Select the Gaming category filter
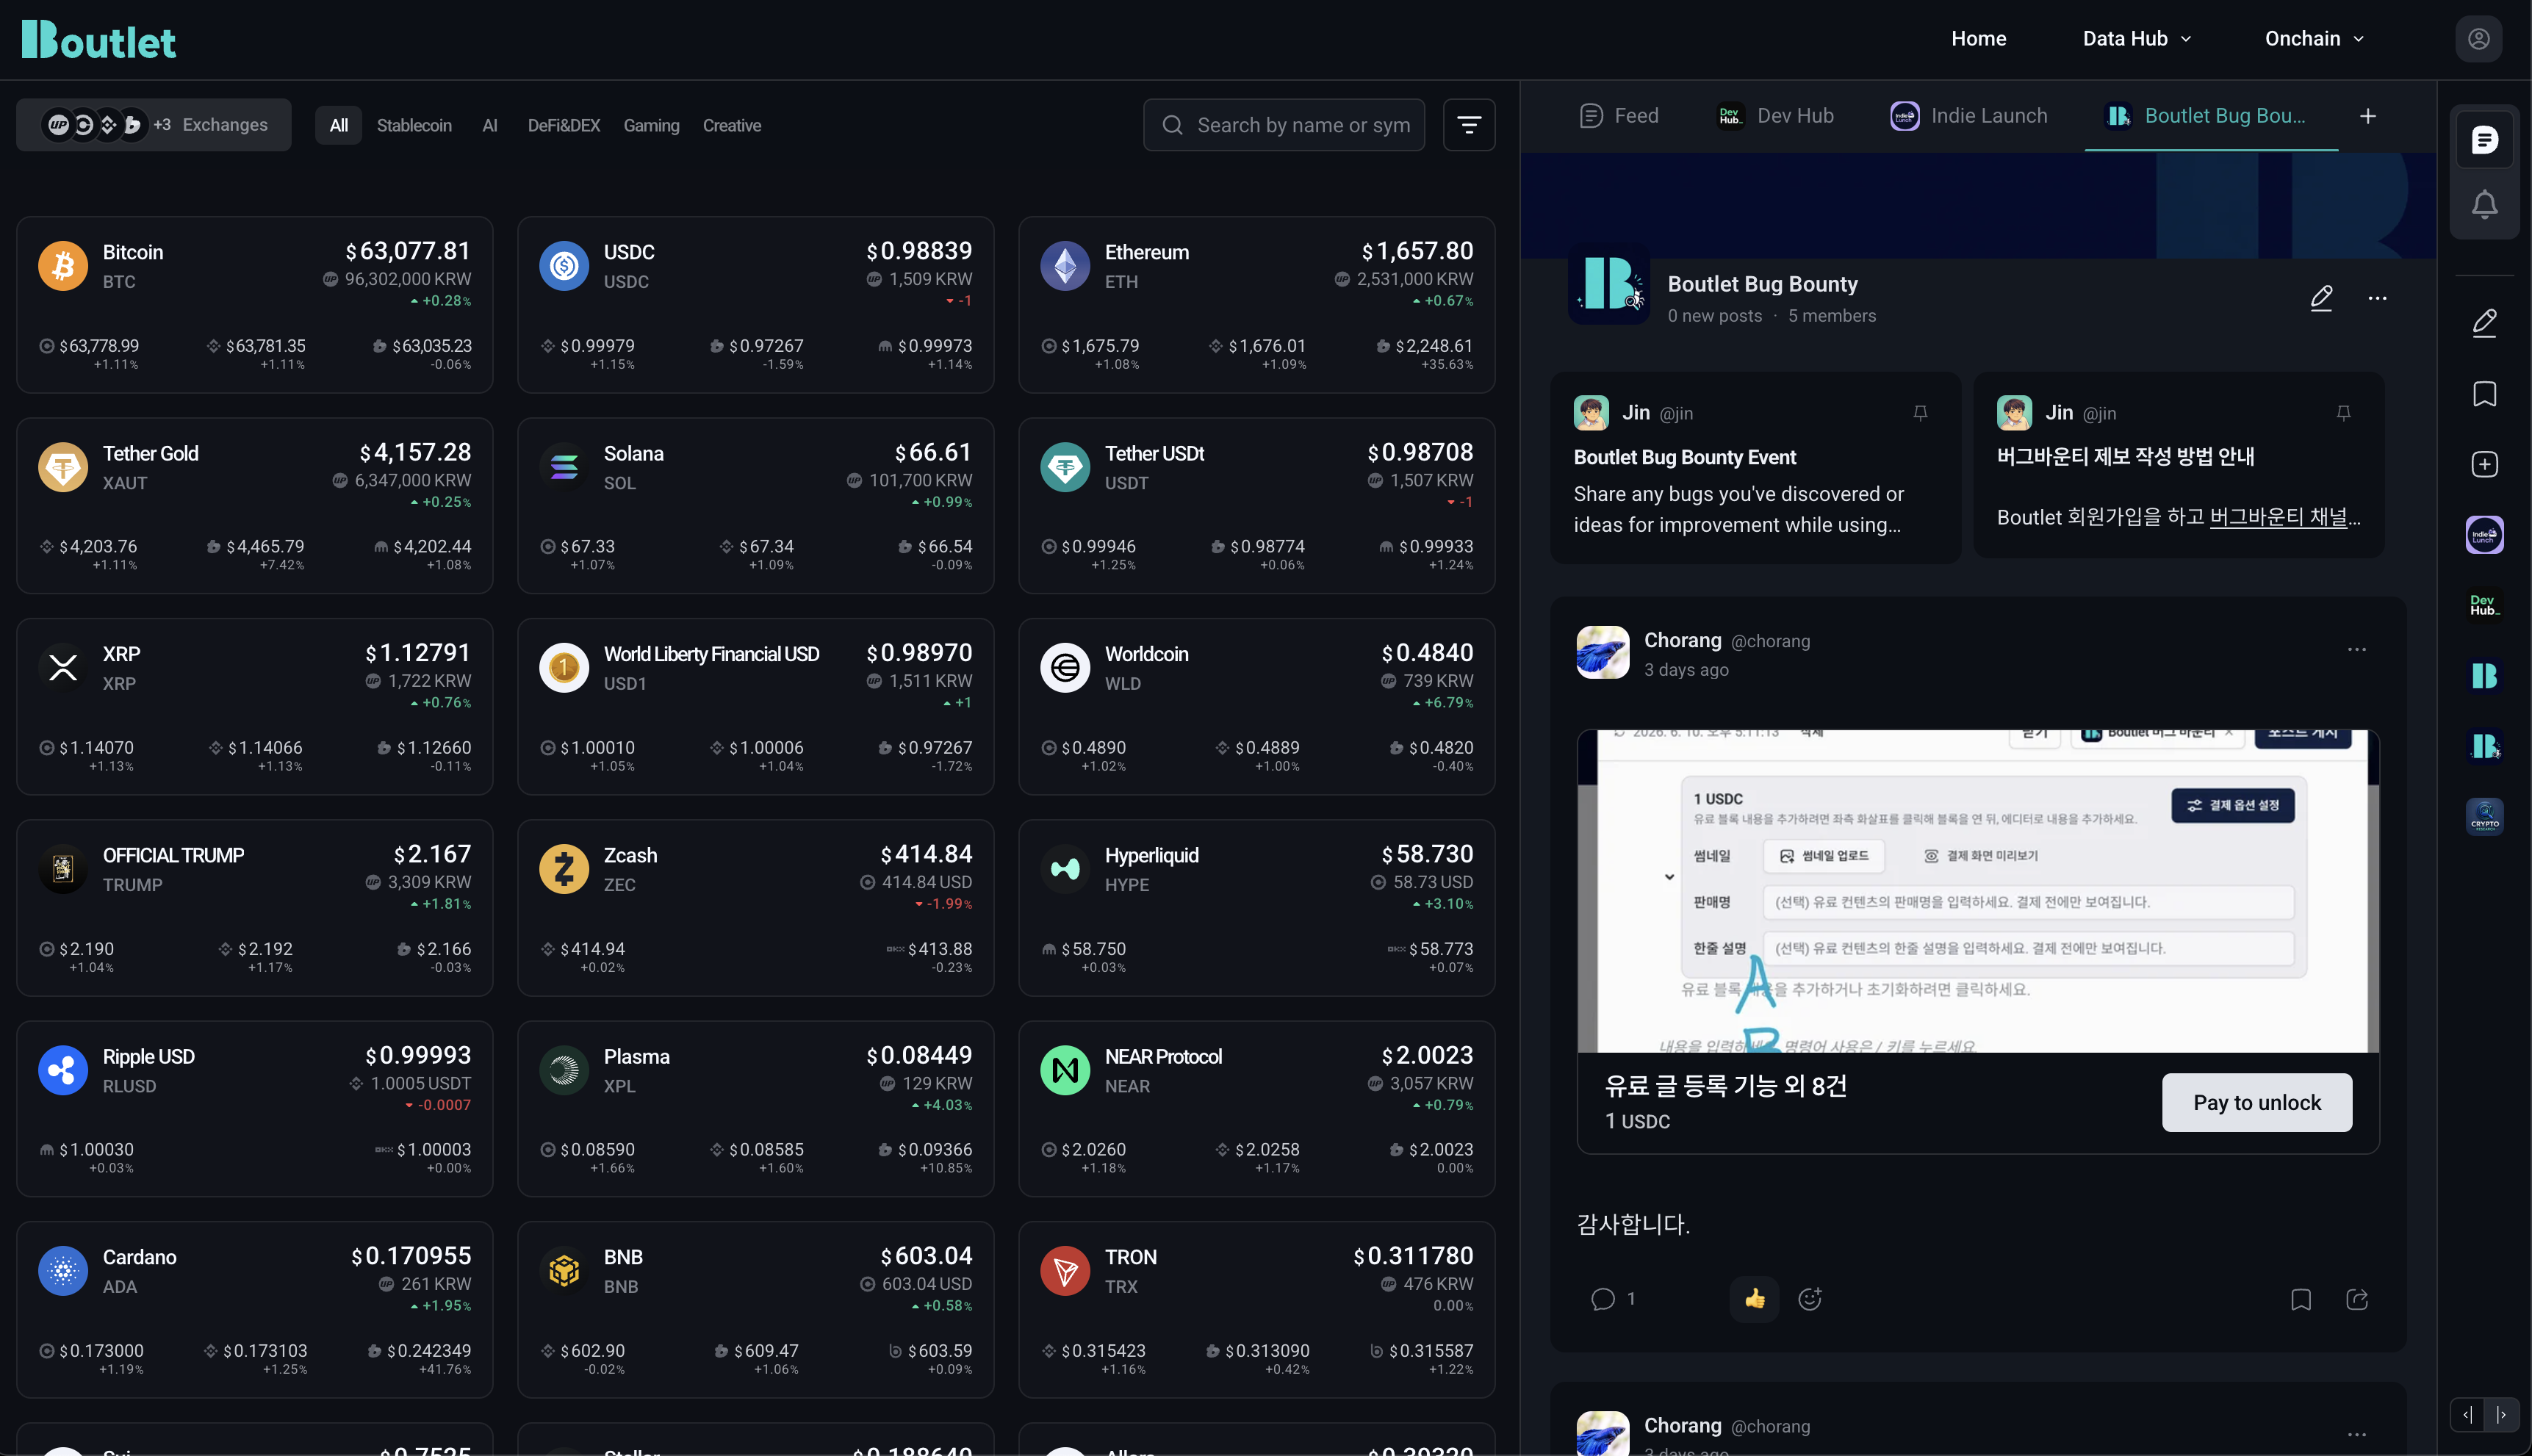 (x=651, y=126)
